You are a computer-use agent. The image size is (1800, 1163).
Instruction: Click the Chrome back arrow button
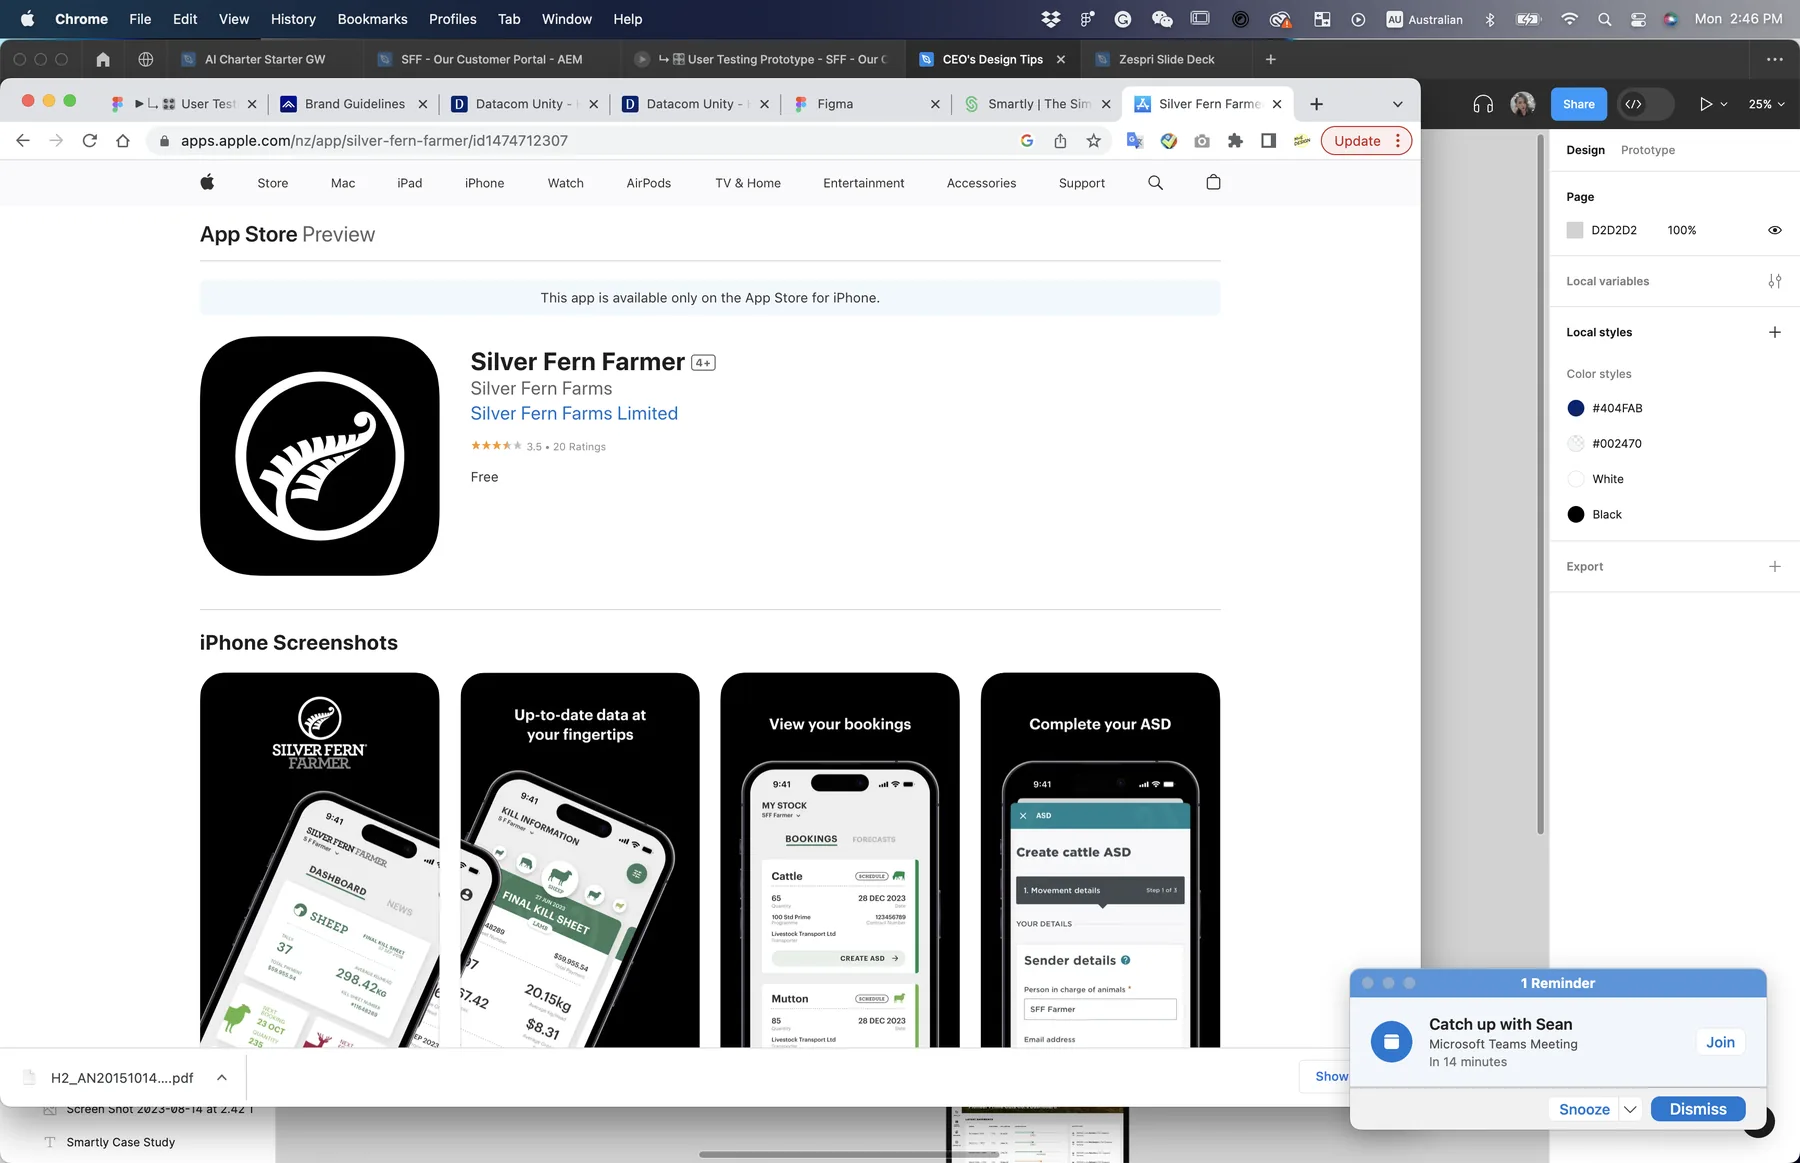[x=23, y=141]
